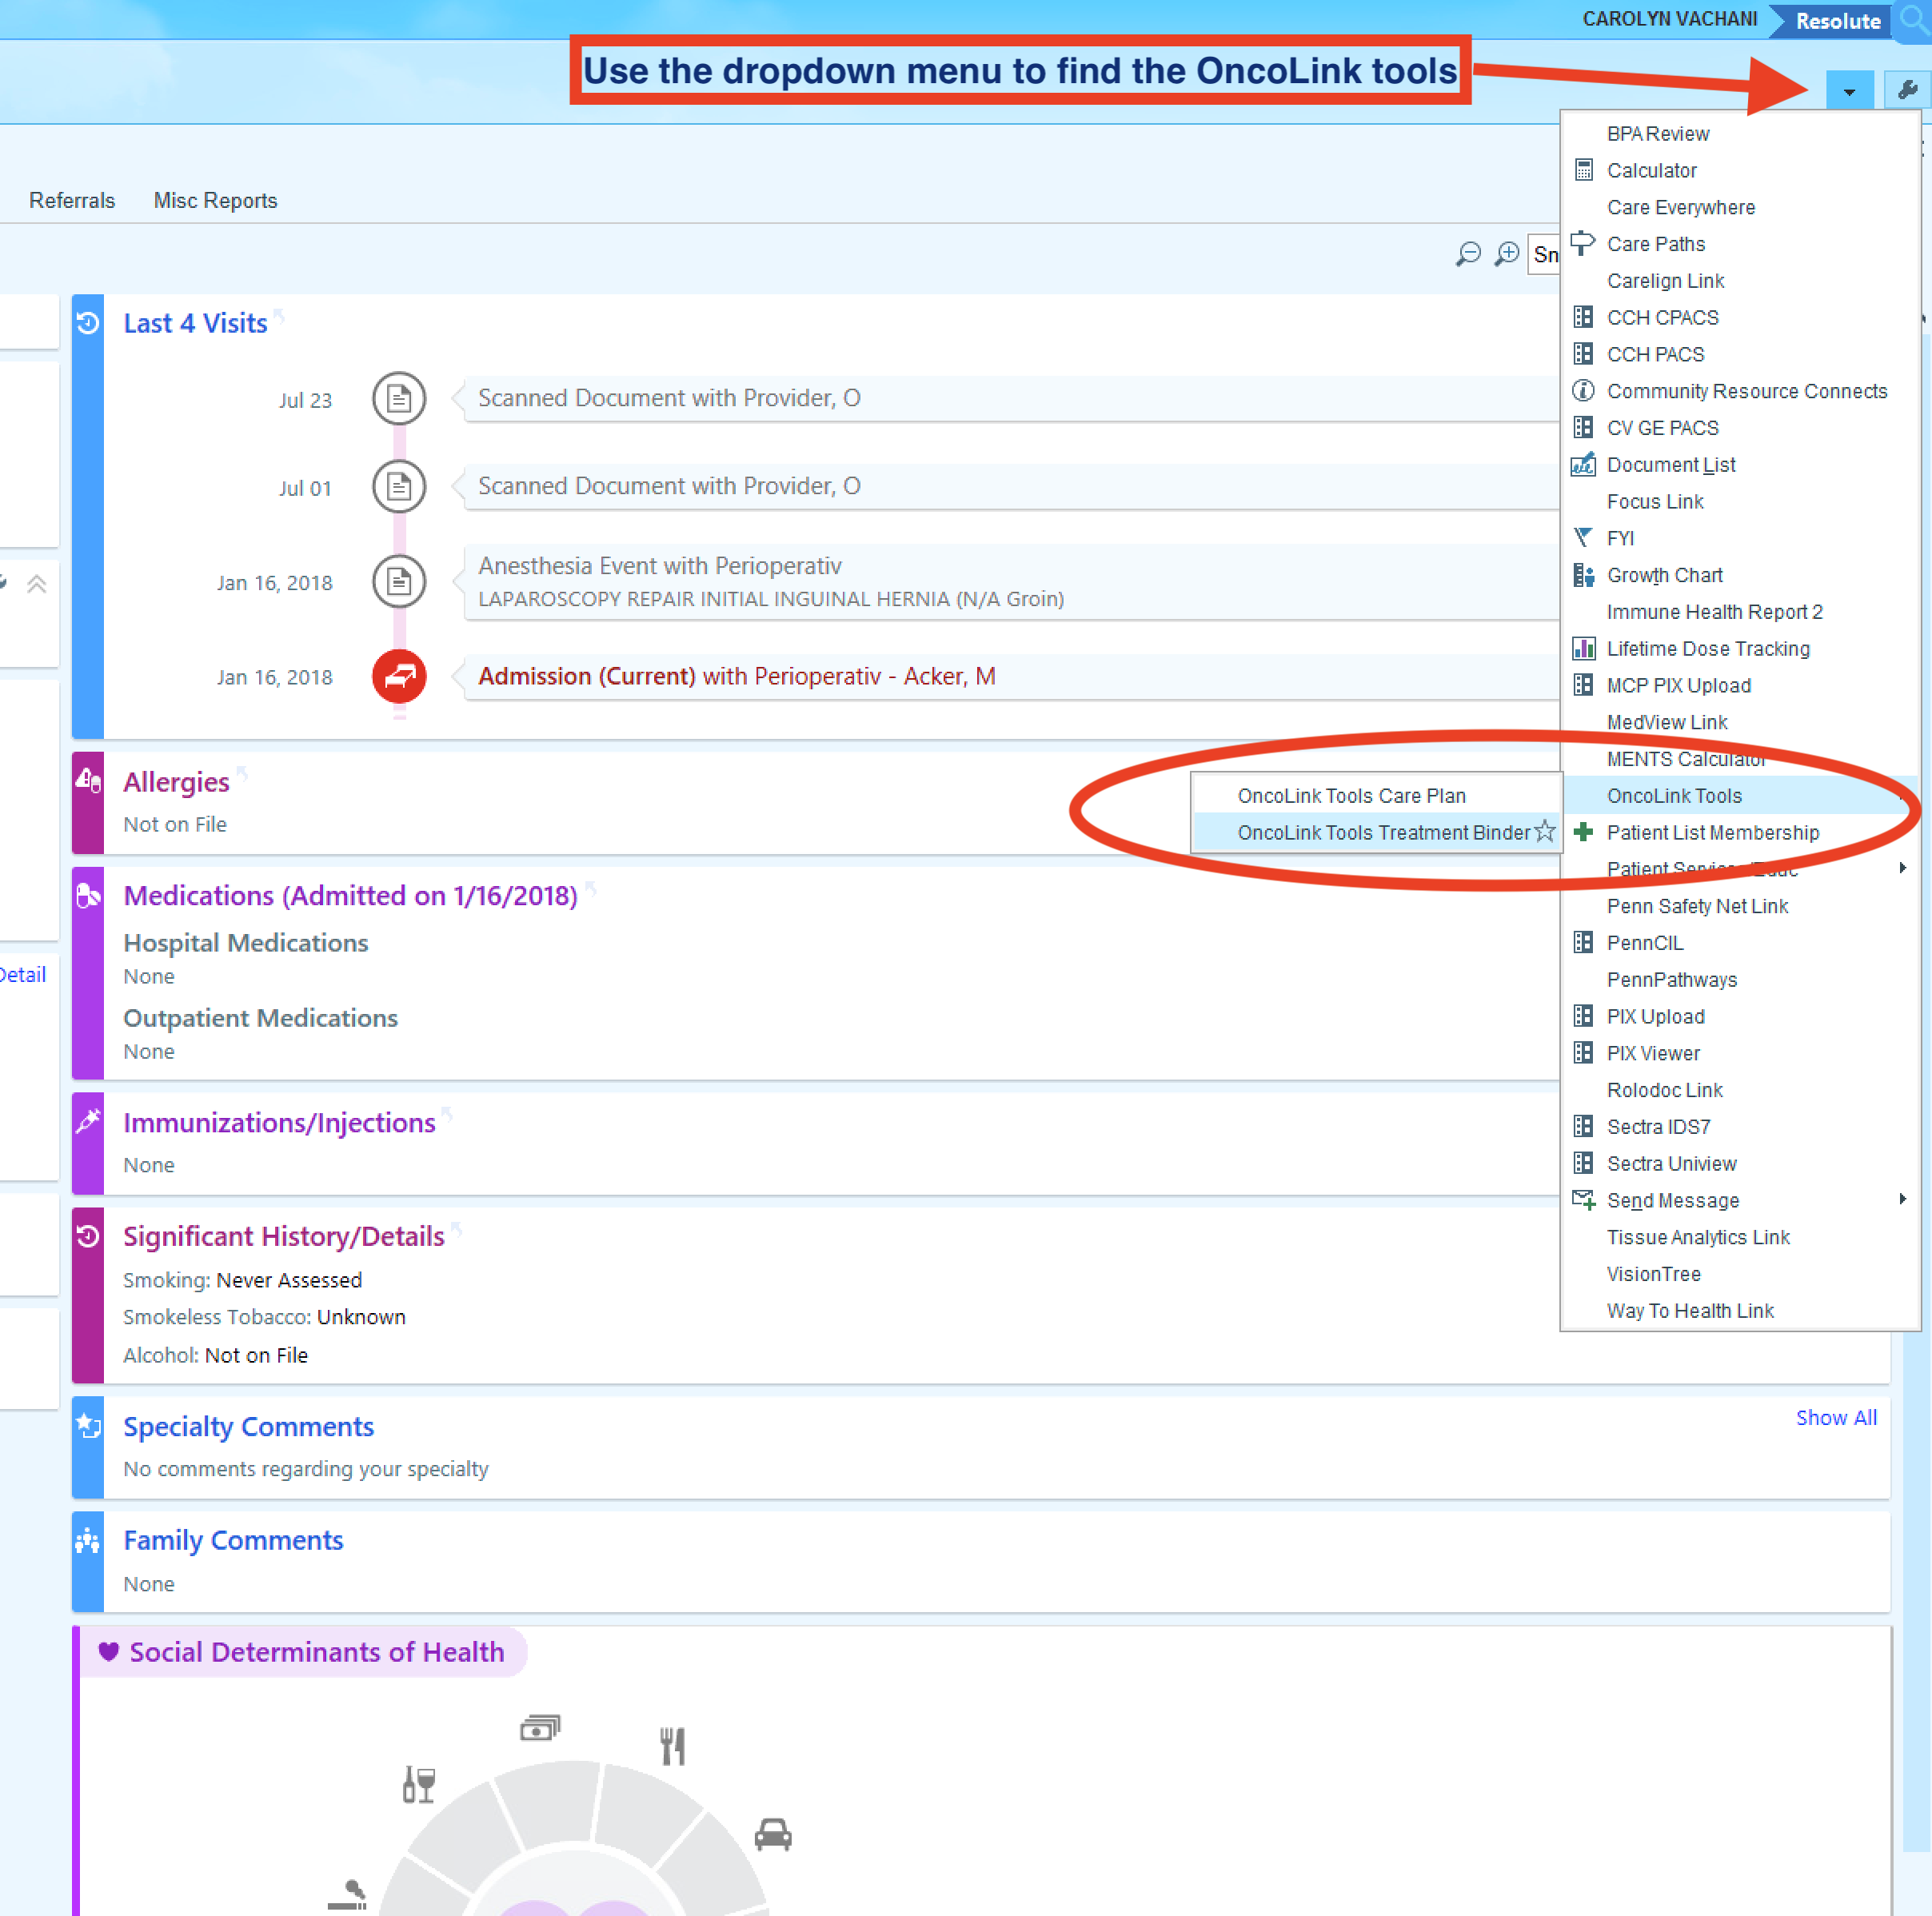Click the wrench settings icon

tap(1907, 90)
